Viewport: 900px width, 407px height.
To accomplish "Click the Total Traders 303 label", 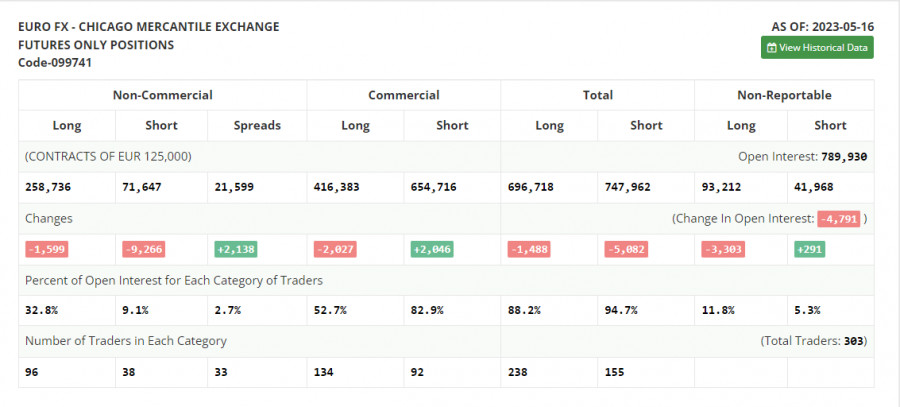I will (815, 341).
